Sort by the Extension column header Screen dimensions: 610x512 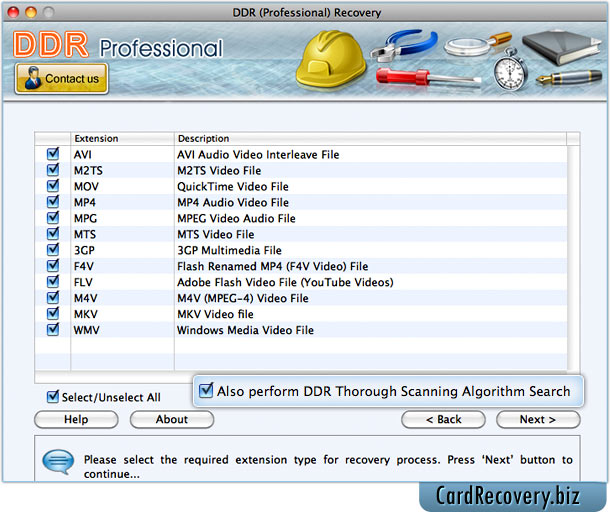[x=122, y=139]
